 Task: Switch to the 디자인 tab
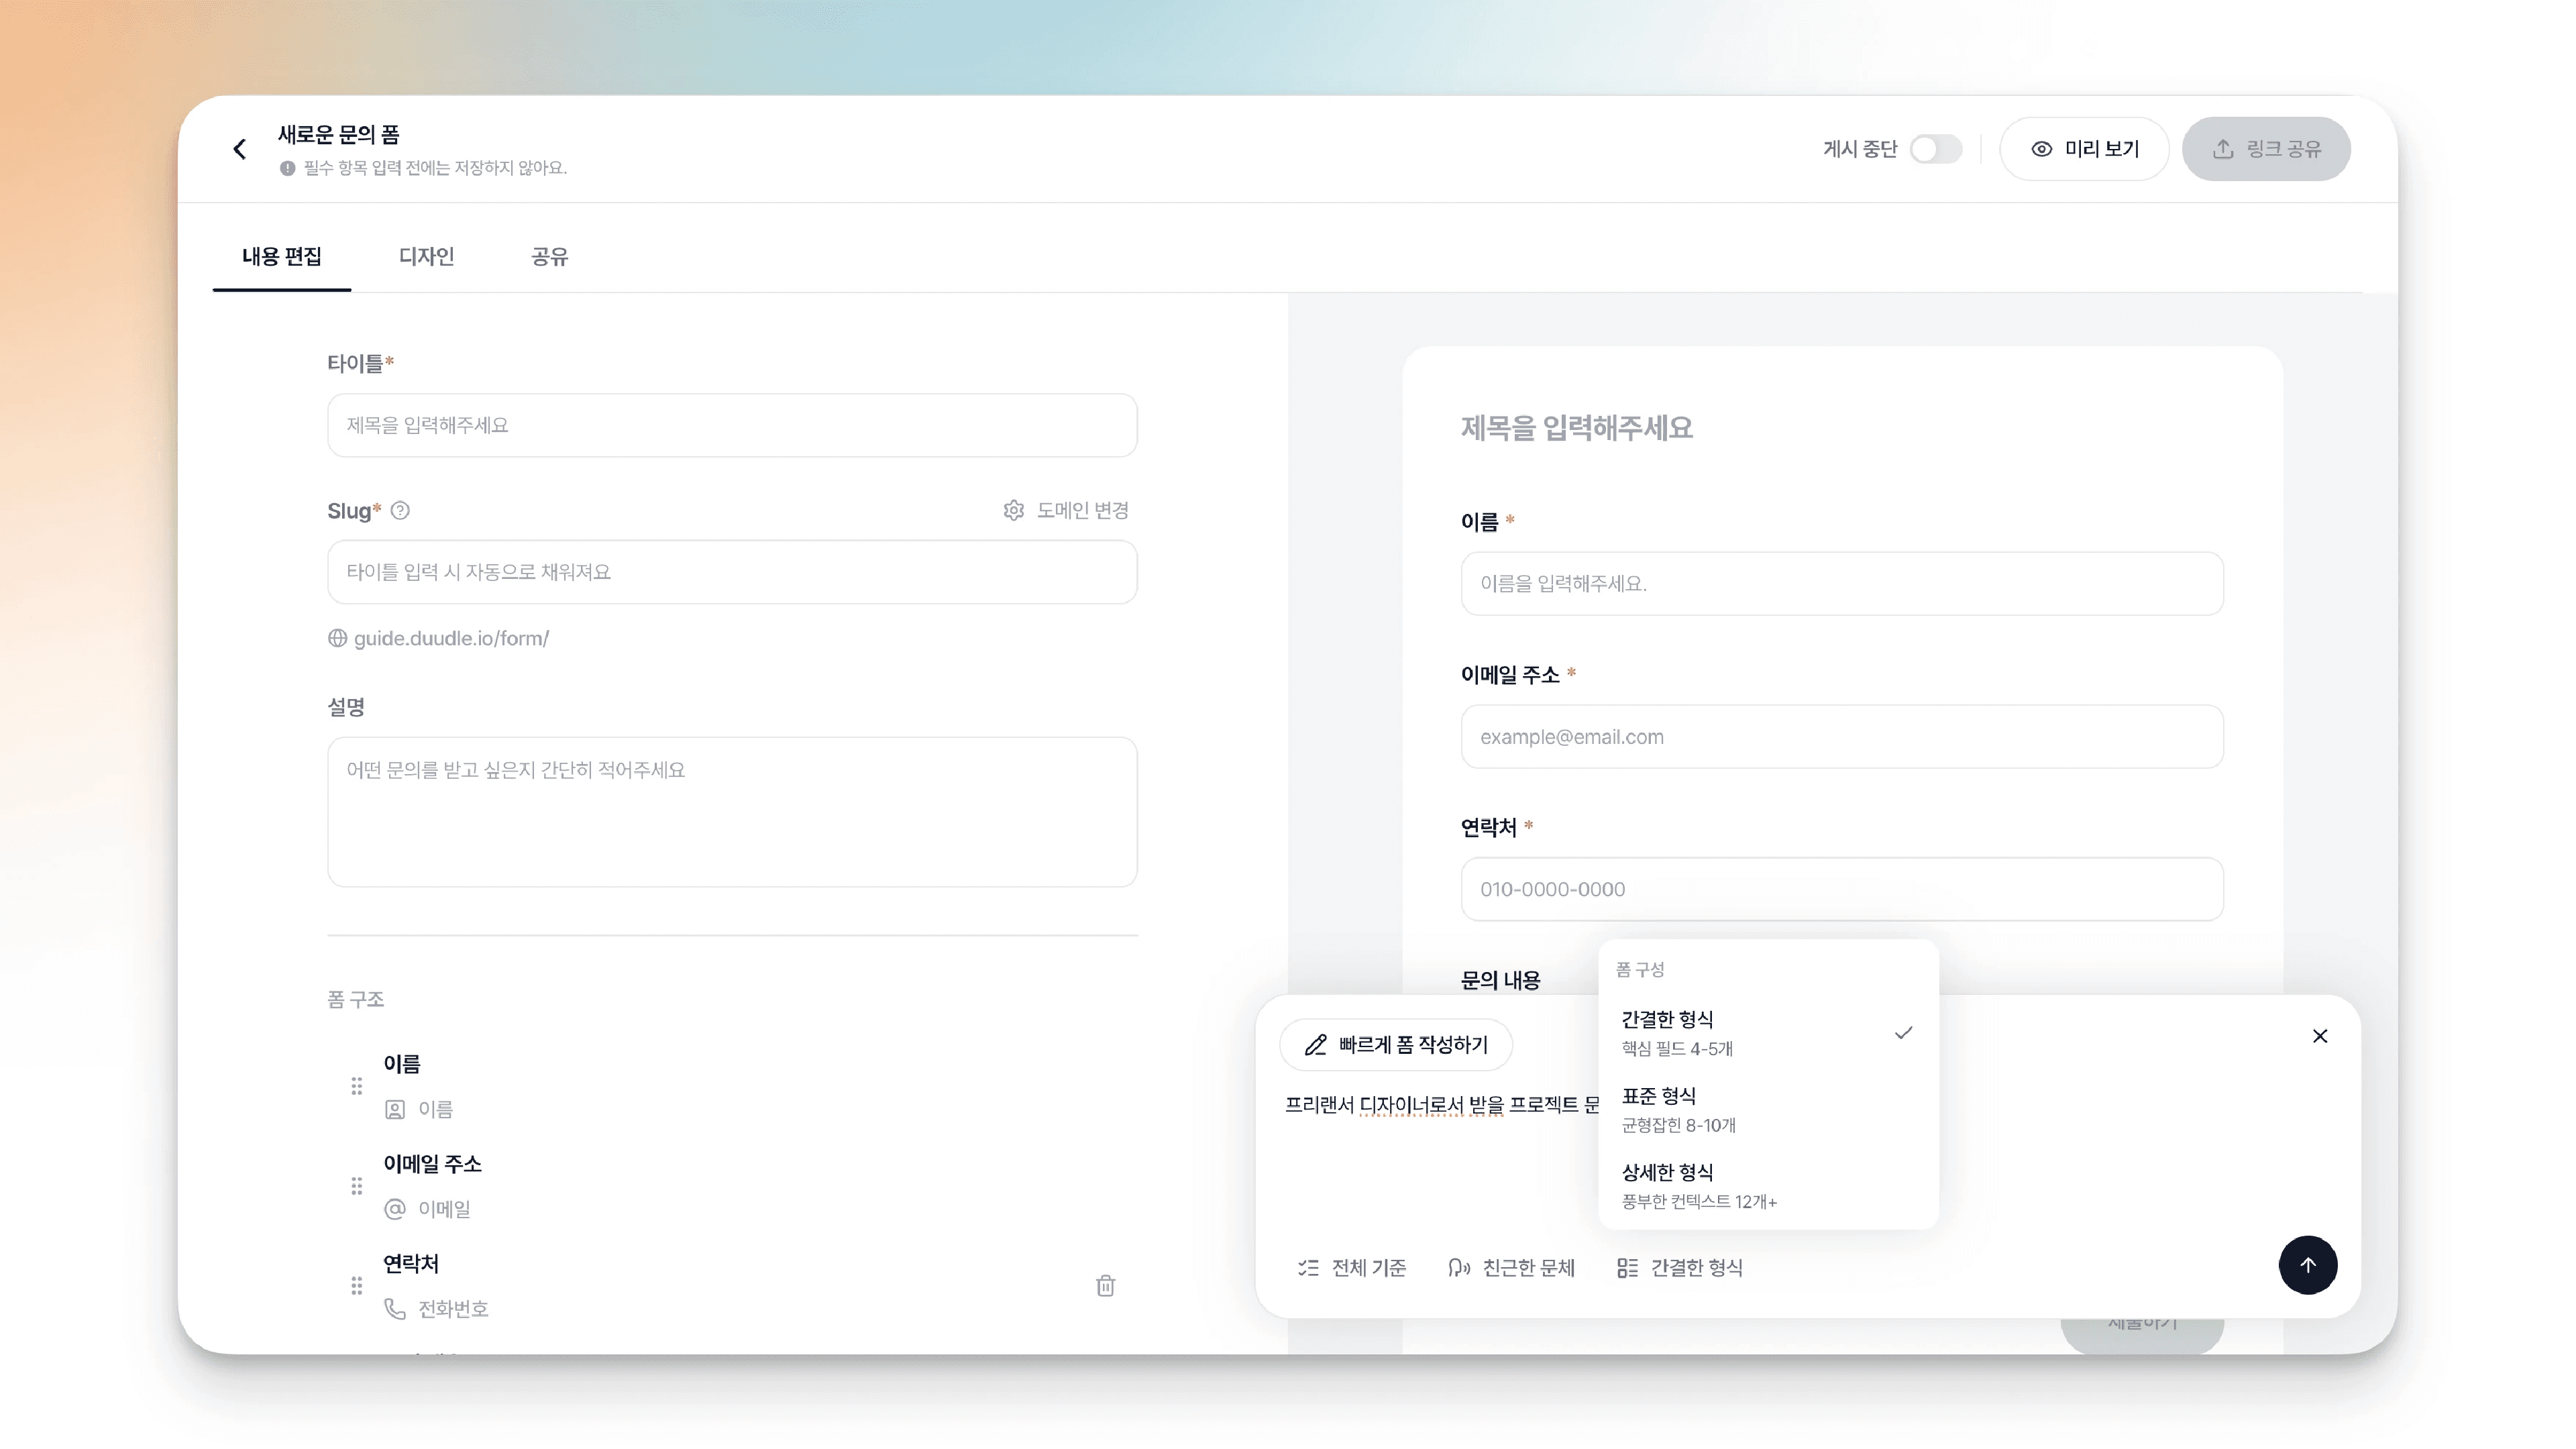pos(426,257)
